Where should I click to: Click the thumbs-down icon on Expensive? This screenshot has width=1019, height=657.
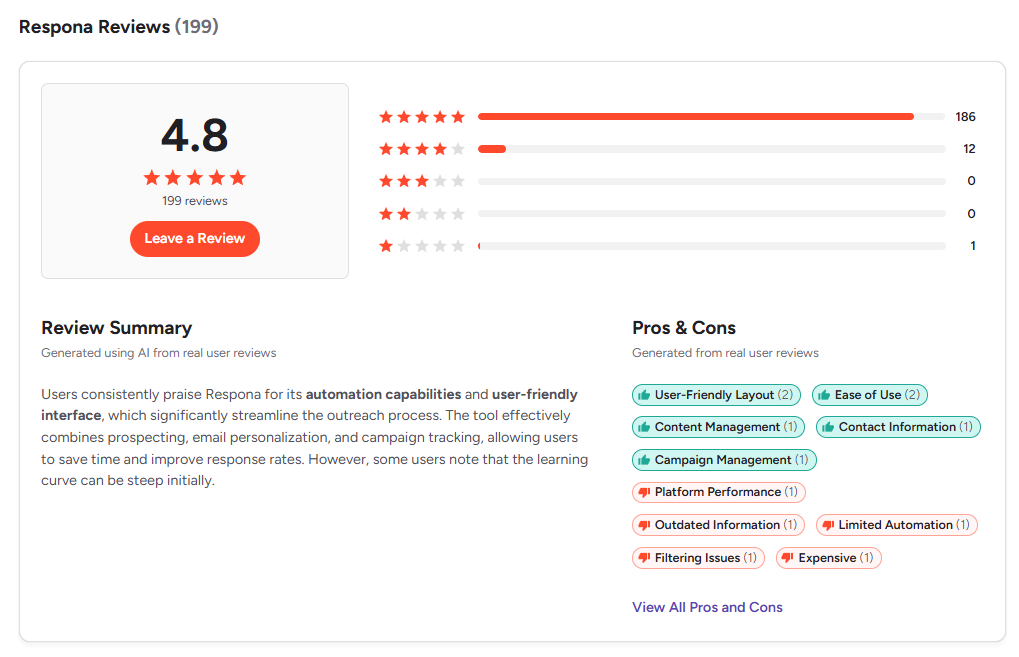(x=789, y=557)
